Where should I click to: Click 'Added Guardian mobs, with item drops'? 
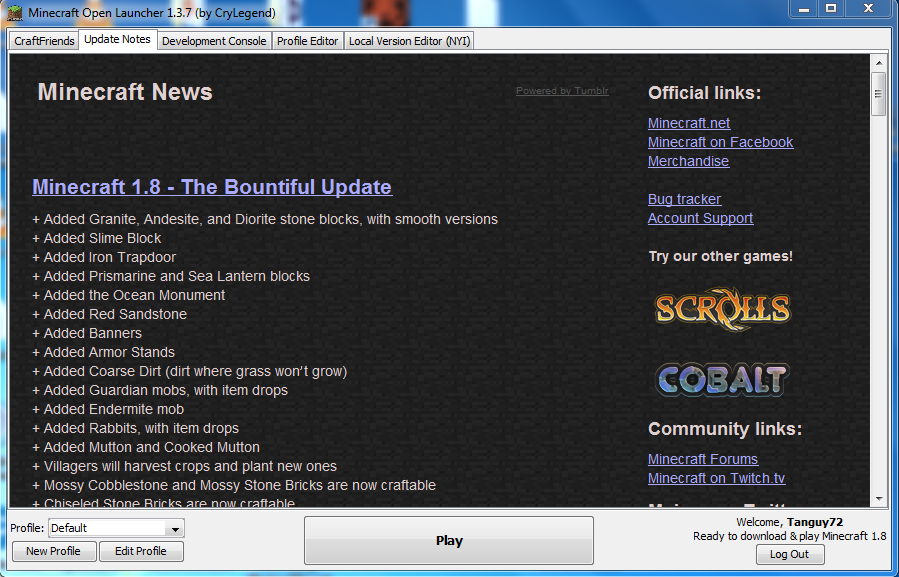point(160,390)
